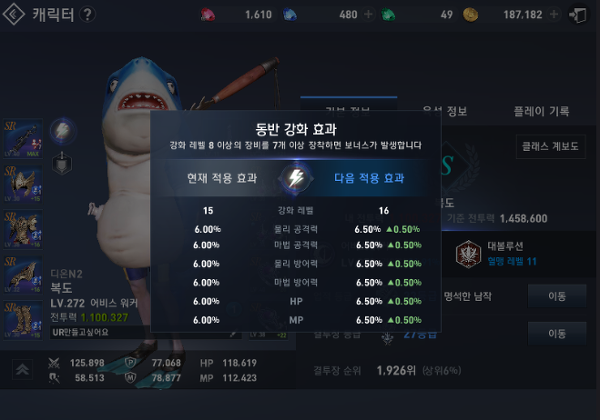Expand stats with the double chevron

[x=22, y=369]
